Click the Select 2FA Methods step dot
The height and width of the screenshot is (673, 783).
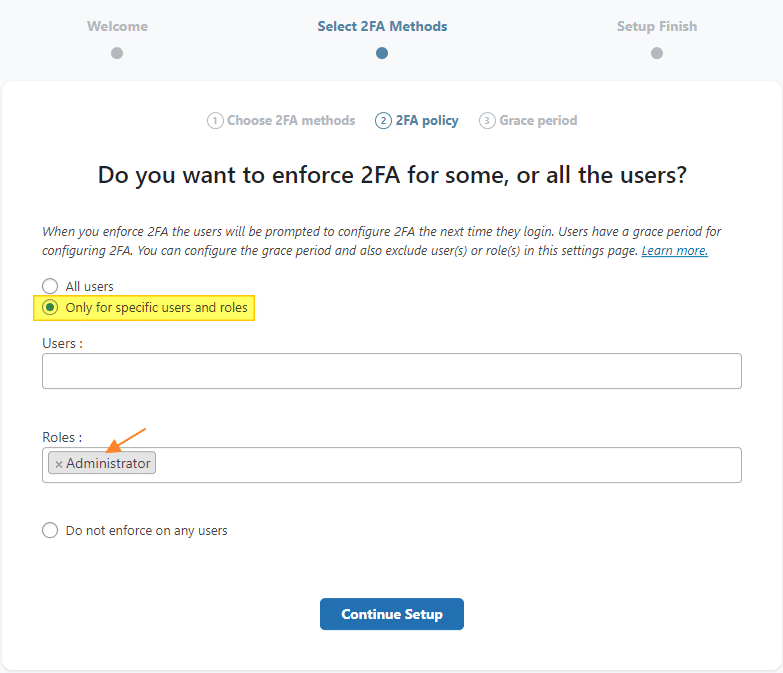click(x=382, y=53)
